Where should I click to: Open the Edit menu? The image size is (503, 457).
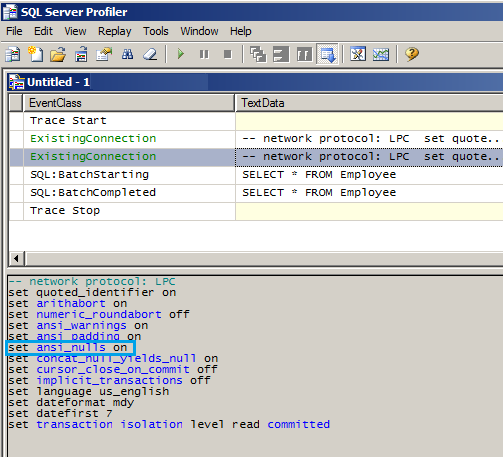coord(43,31)
